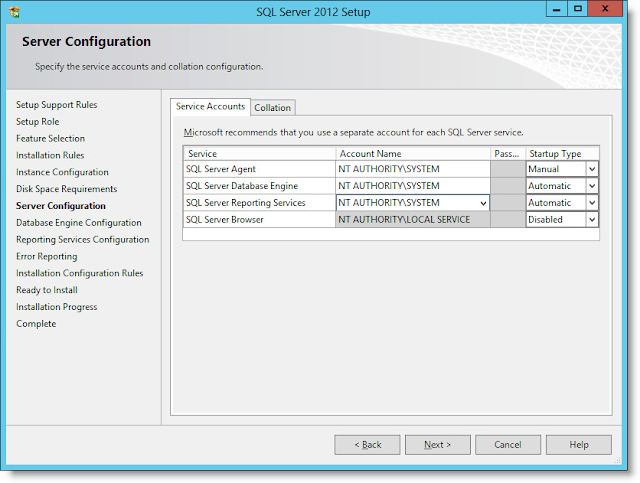
Task: Click Setup Role step in sidebar
Action: click(x=38, y=122)
